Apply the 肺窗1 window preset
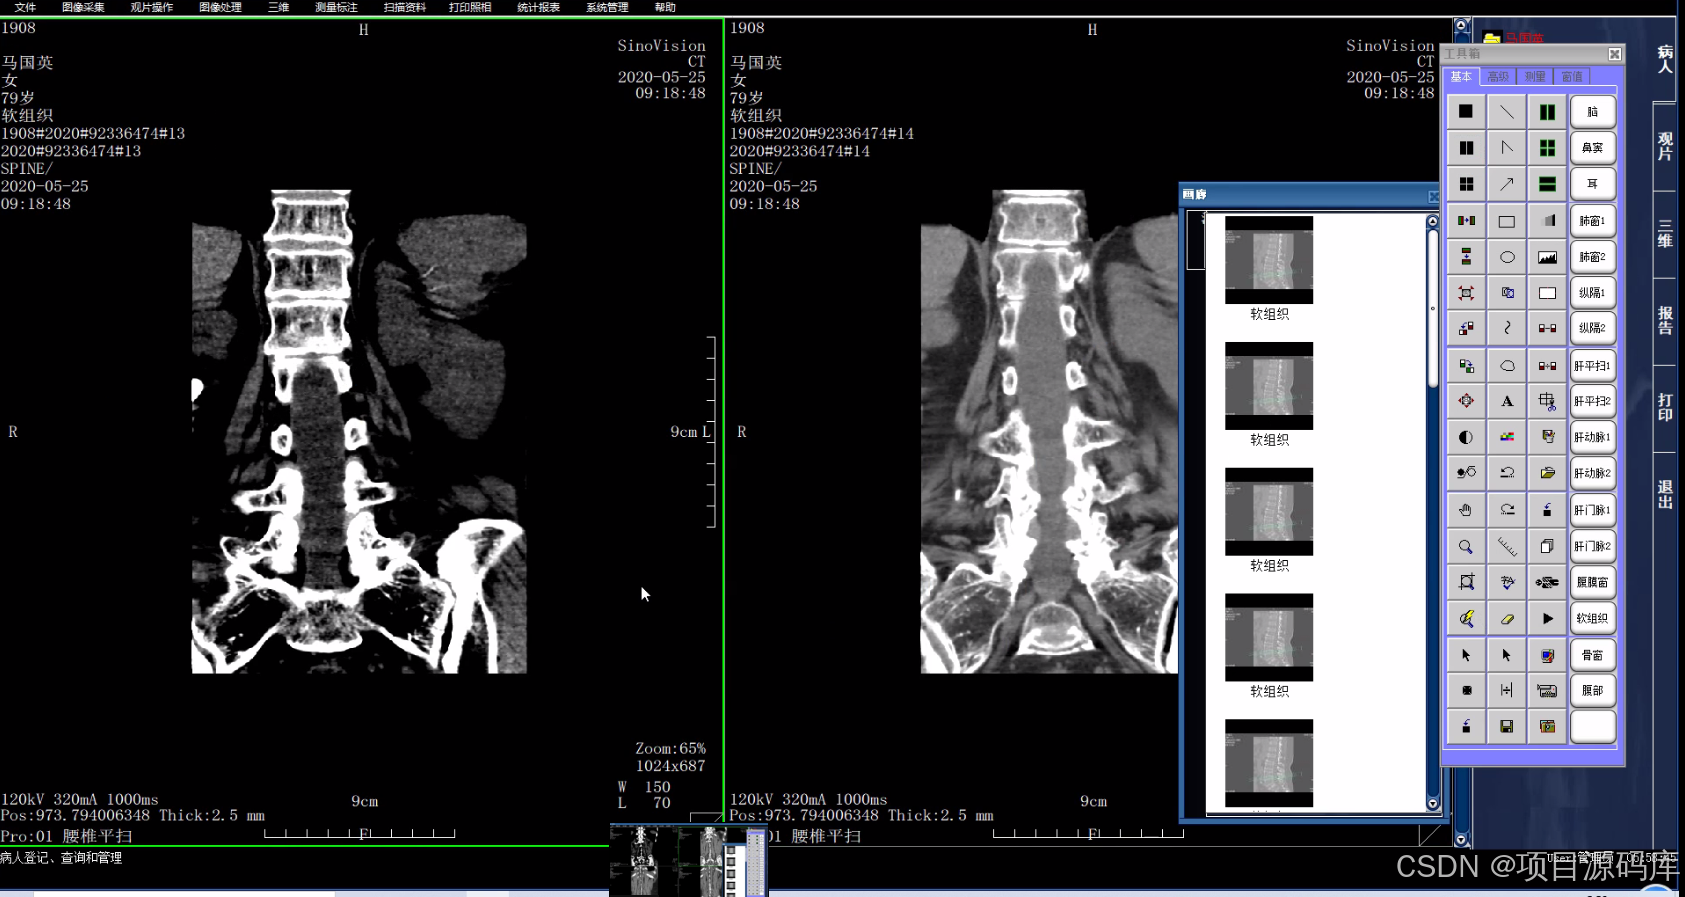The image size is (1685, 897). [x=1593, y=221]
